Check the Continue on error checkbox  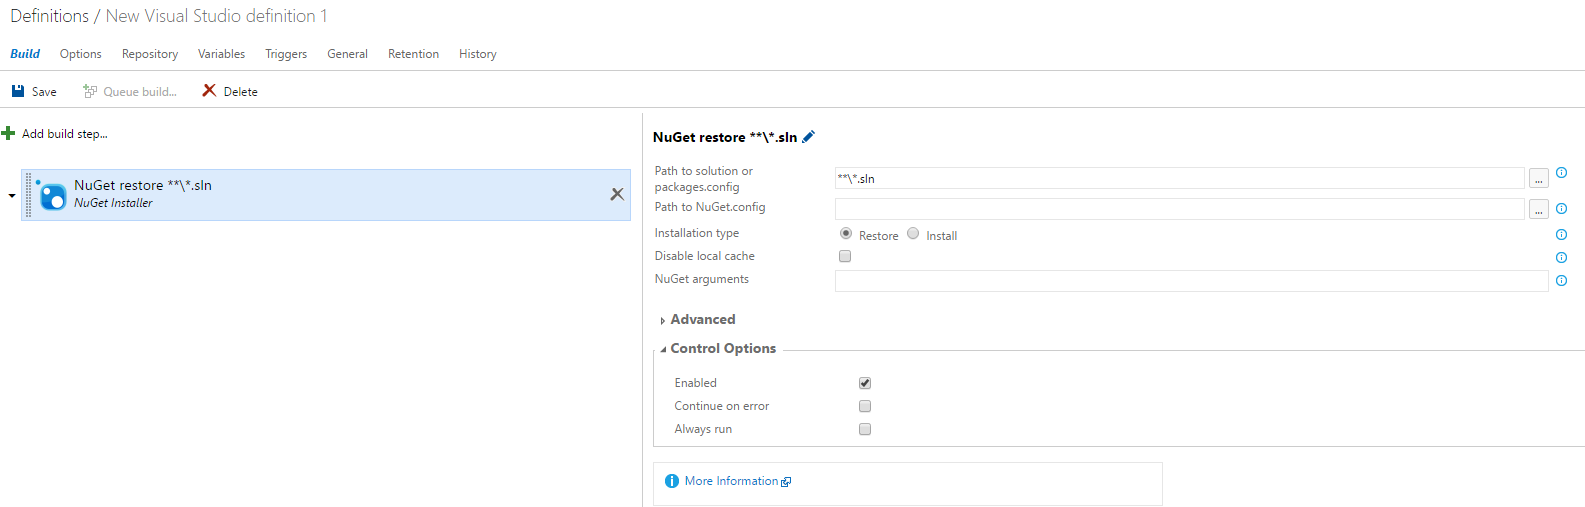click(x=865, y=406)
